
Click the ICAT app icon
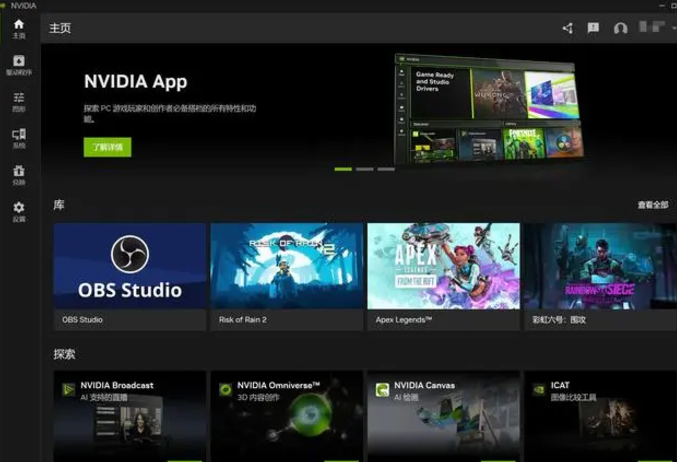(x=539, y=390)
